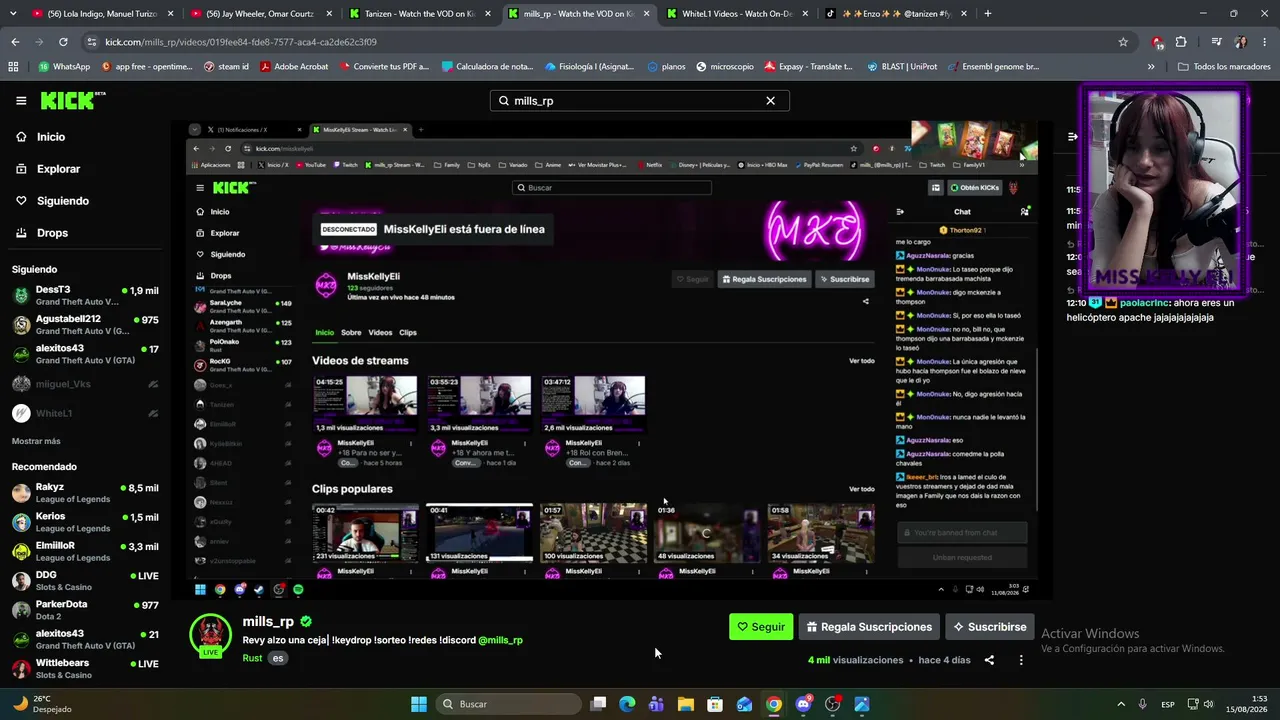
Task: Open the video's three-dot options menu
Action: 1021,660
